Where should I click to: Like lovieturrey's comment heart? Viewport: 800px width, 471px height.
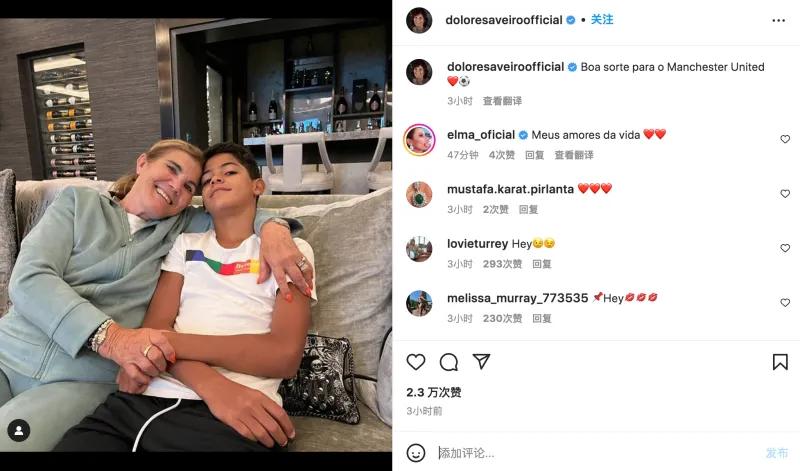(785, 248)
